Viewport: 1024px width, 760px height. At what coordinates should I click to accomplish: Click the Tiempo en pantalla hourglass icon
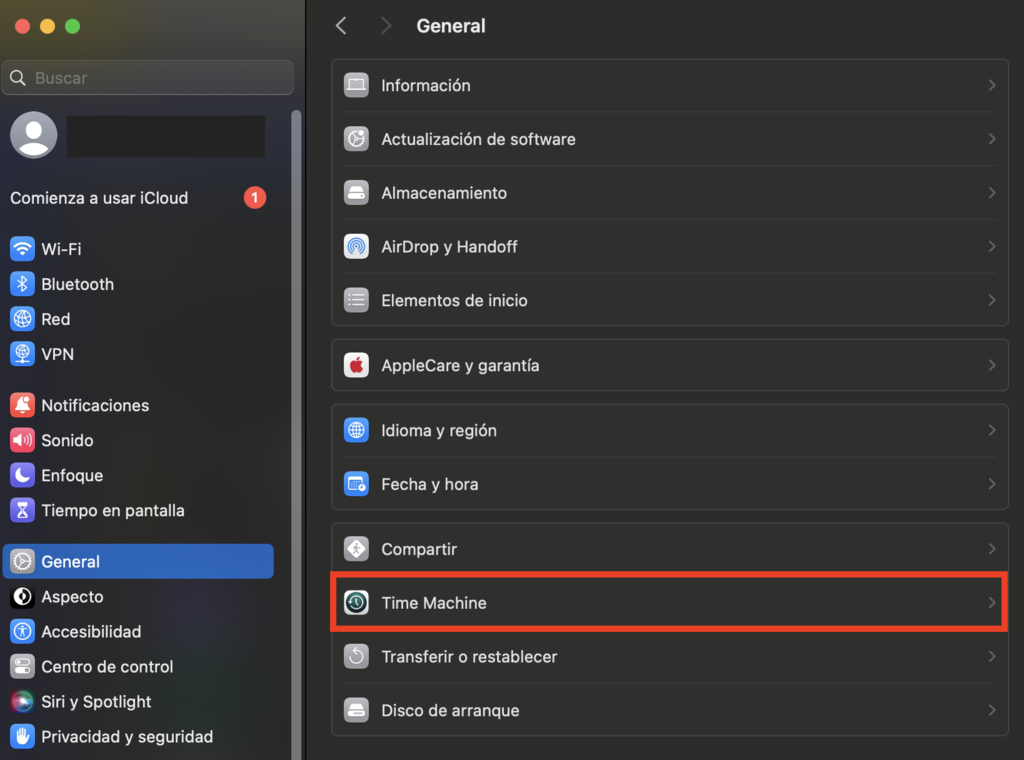coord(22,510)
